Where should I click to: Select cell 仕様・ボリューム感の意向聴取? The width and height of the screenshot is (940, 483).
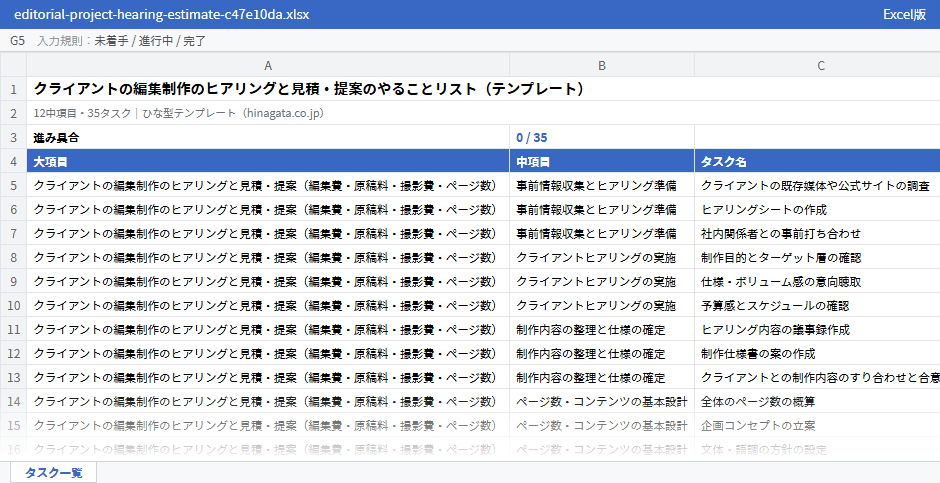817,281
